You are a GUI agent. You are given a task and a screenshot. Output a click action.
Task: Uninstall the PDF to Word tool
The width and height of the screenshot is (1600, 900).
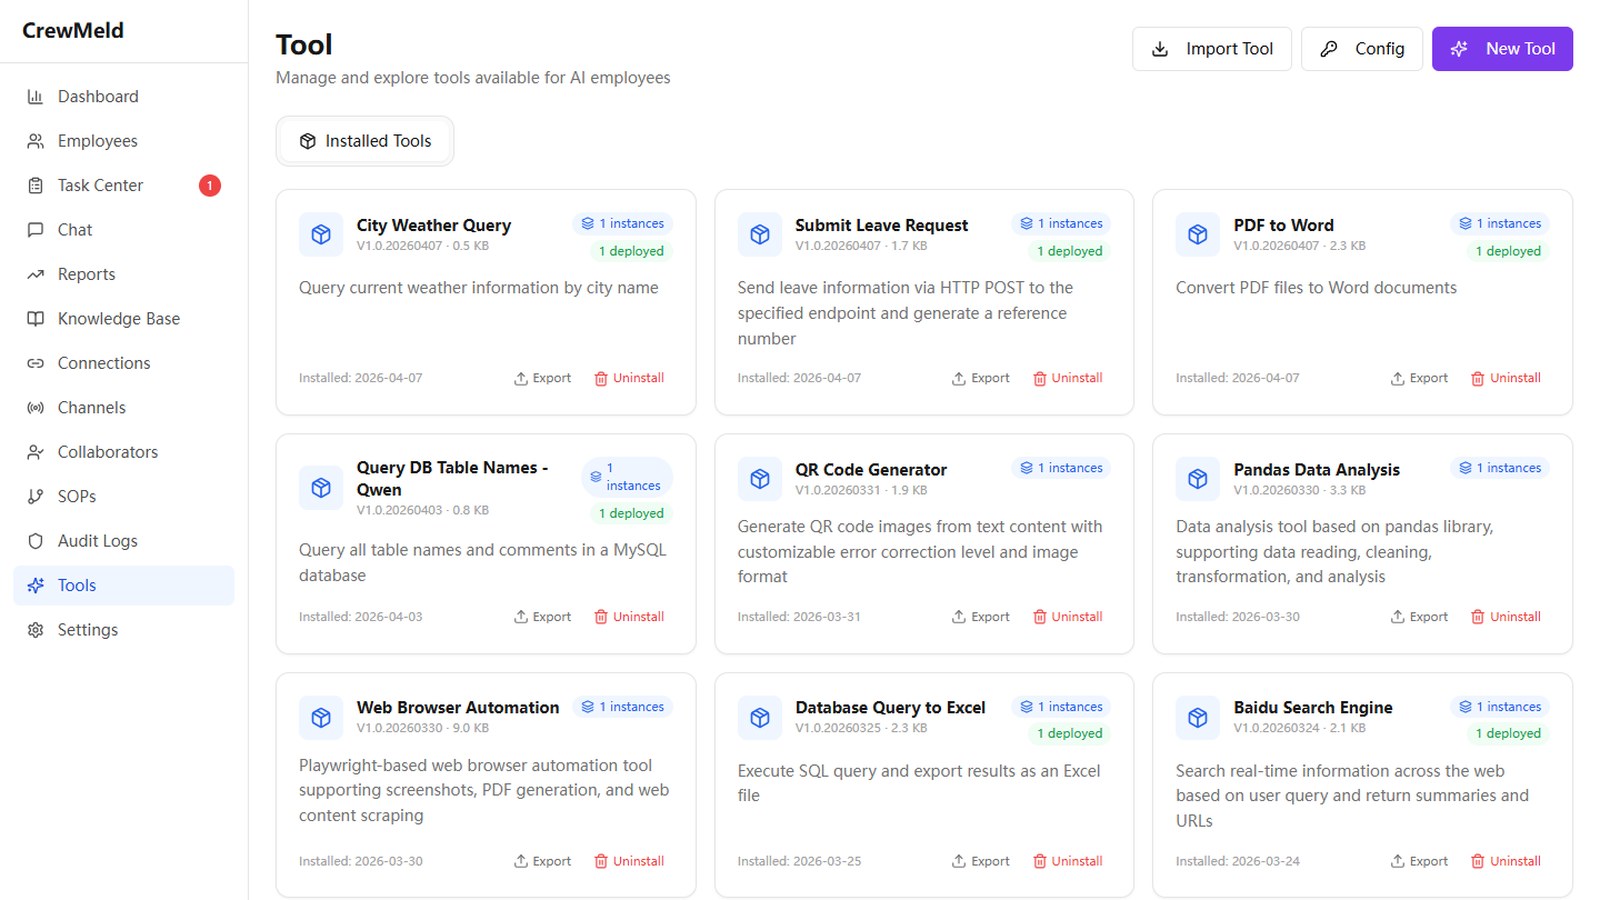[1506, 378]
